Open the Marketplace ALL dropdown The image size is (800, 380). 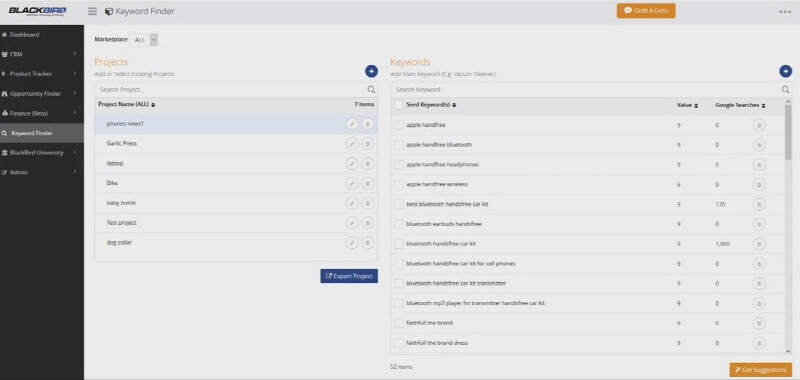pos(143,40)
